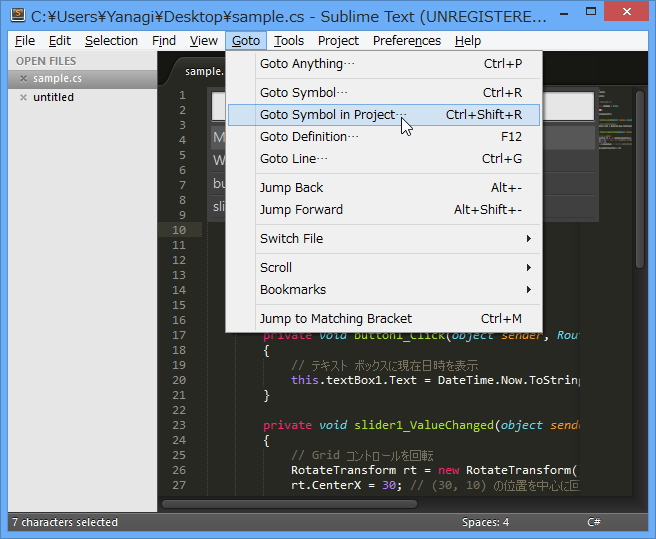The image size is (656, 539).
Task: Open the Tools menu
Action: 289,41
